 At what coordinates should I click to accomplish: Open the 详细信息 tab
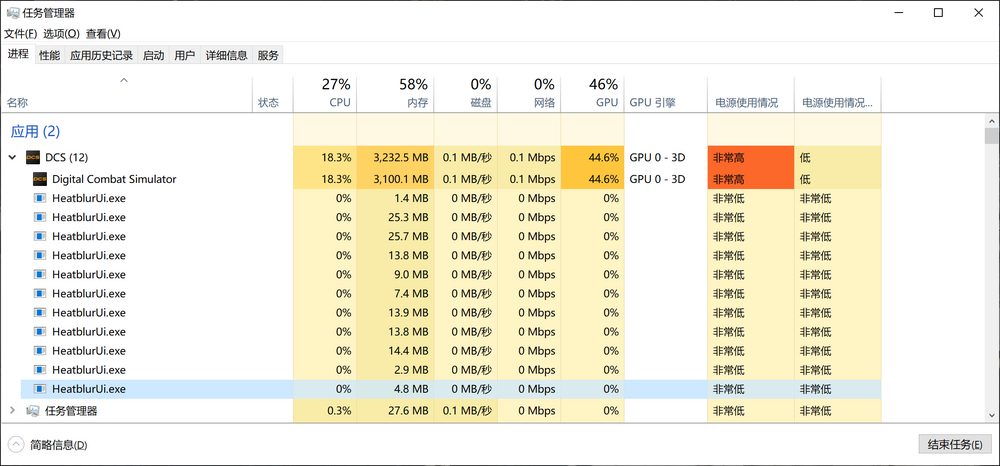tap(226, 56)
